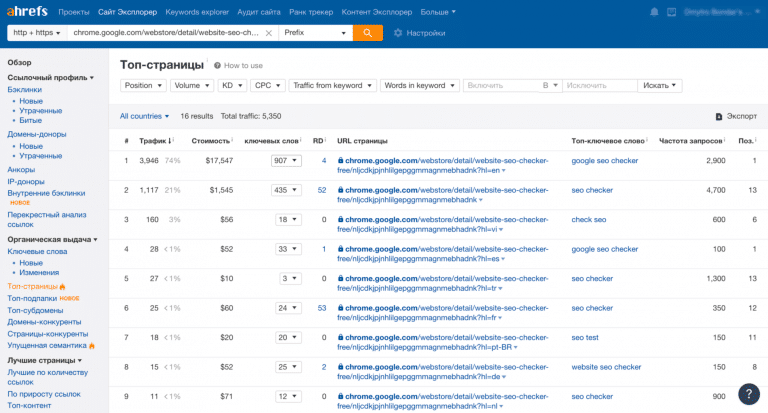Open Топ-субдомены in the sidebar
Viewport: 768px width, 413px height.
coord(35,310)
